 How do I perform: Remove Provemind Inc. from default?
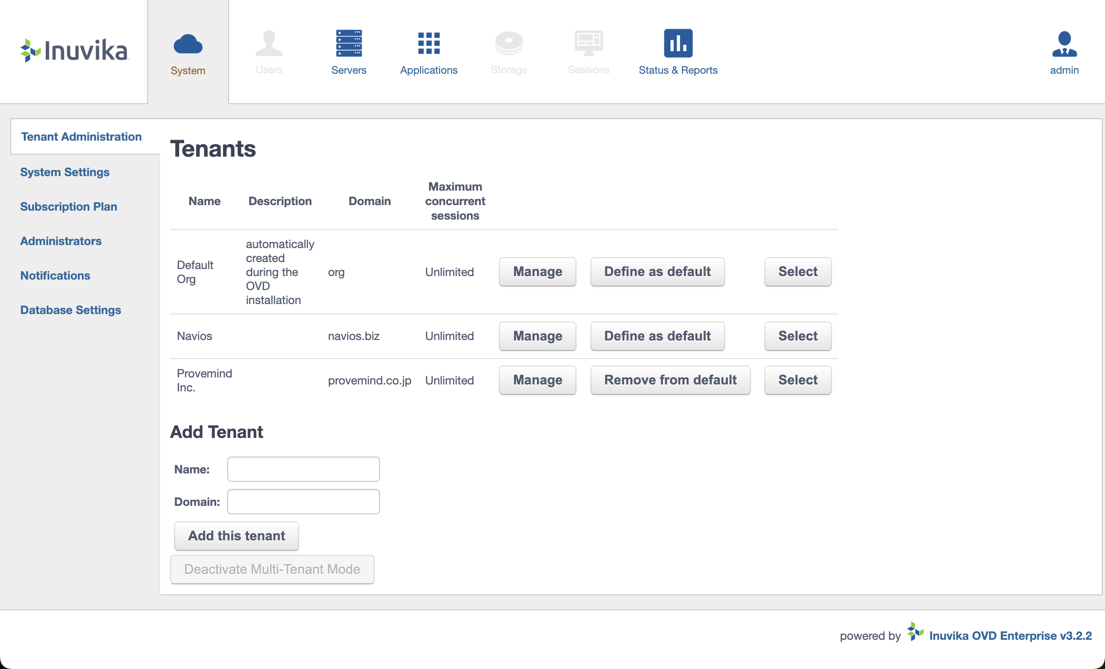670,380
